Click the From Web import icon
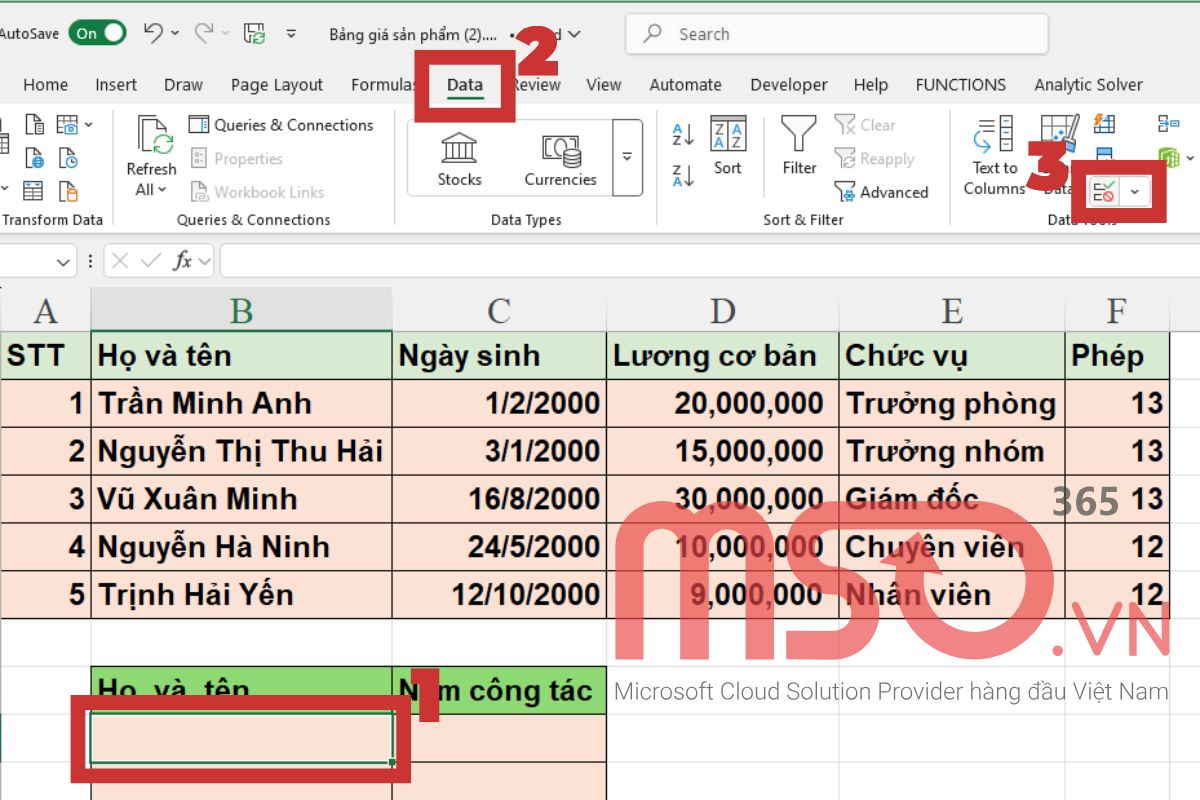 pos(35,158)
